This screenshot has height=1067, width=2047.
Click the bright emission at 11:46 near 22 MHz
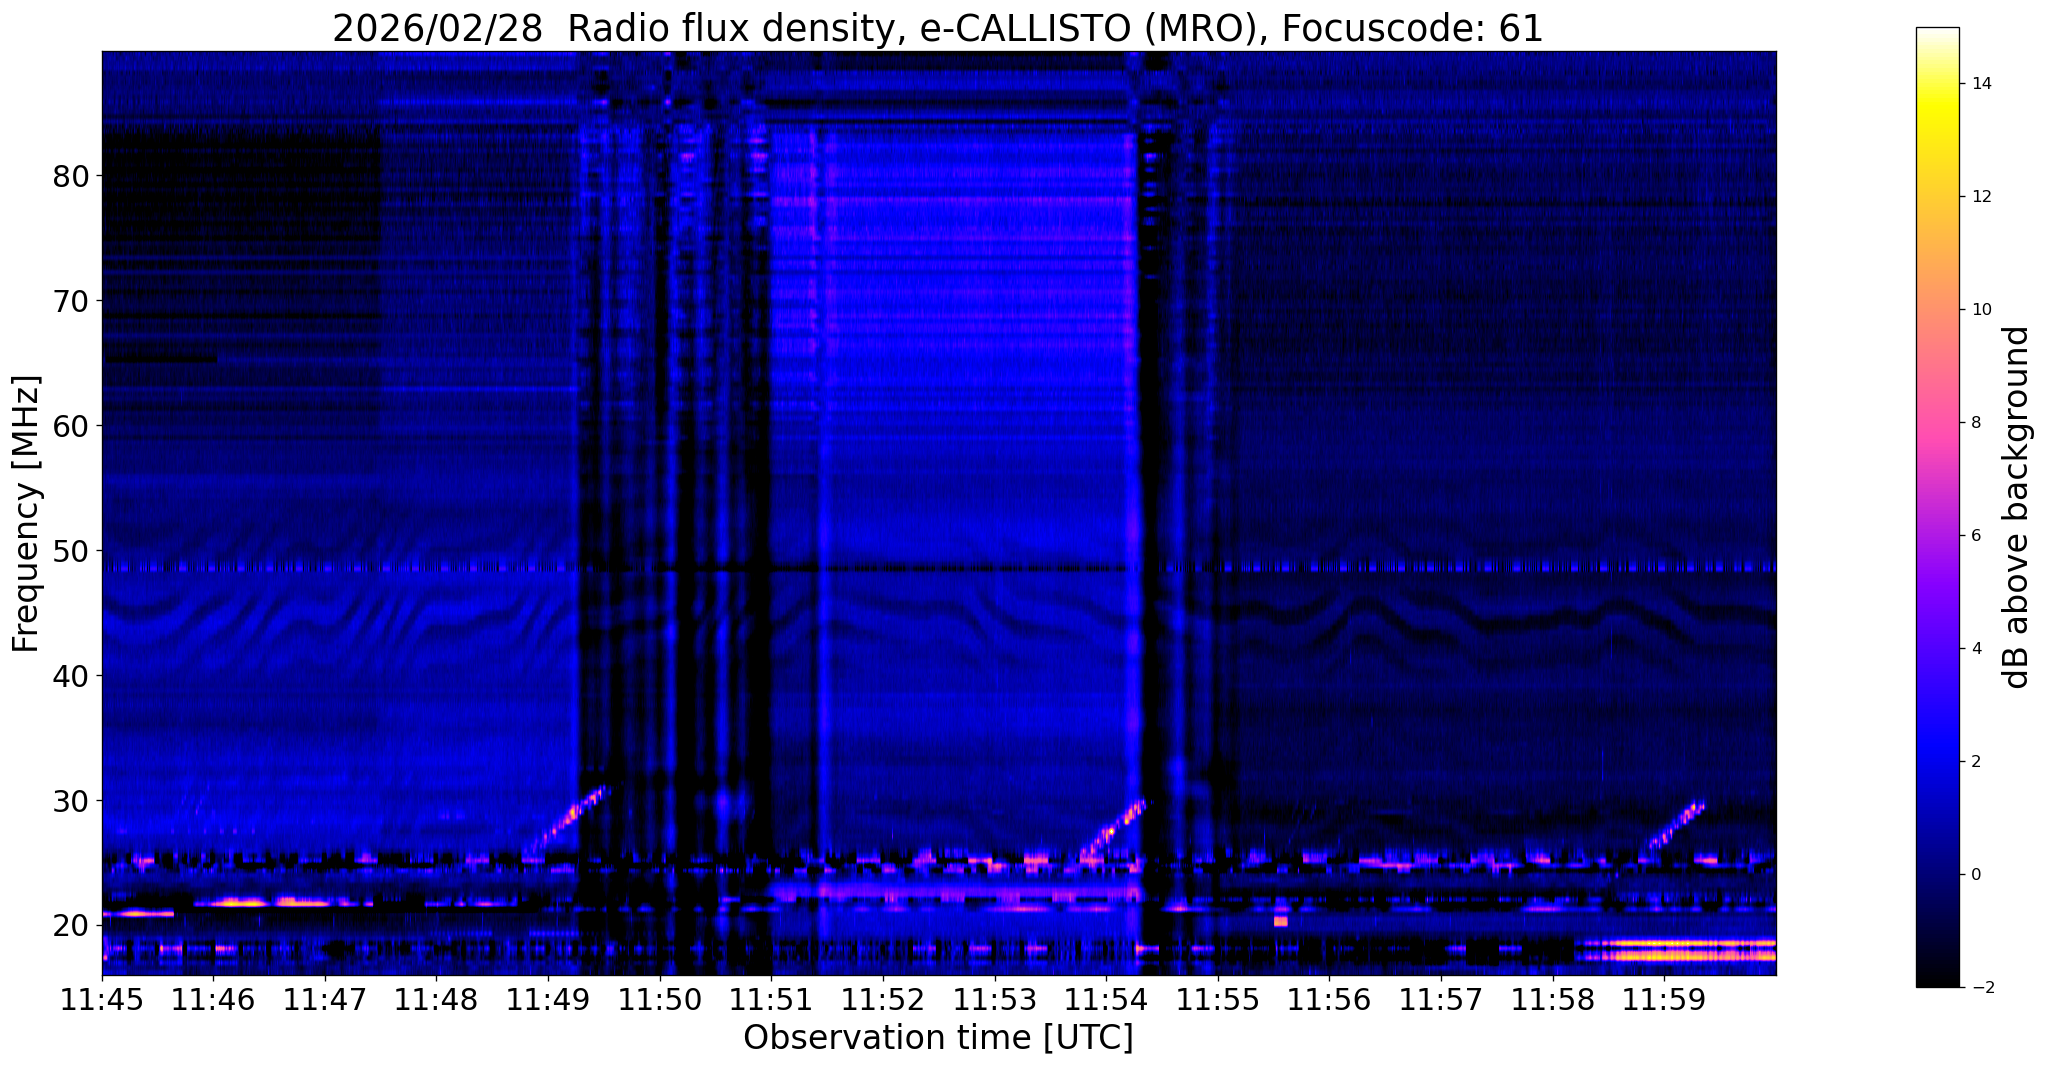[x=262, y=902]
